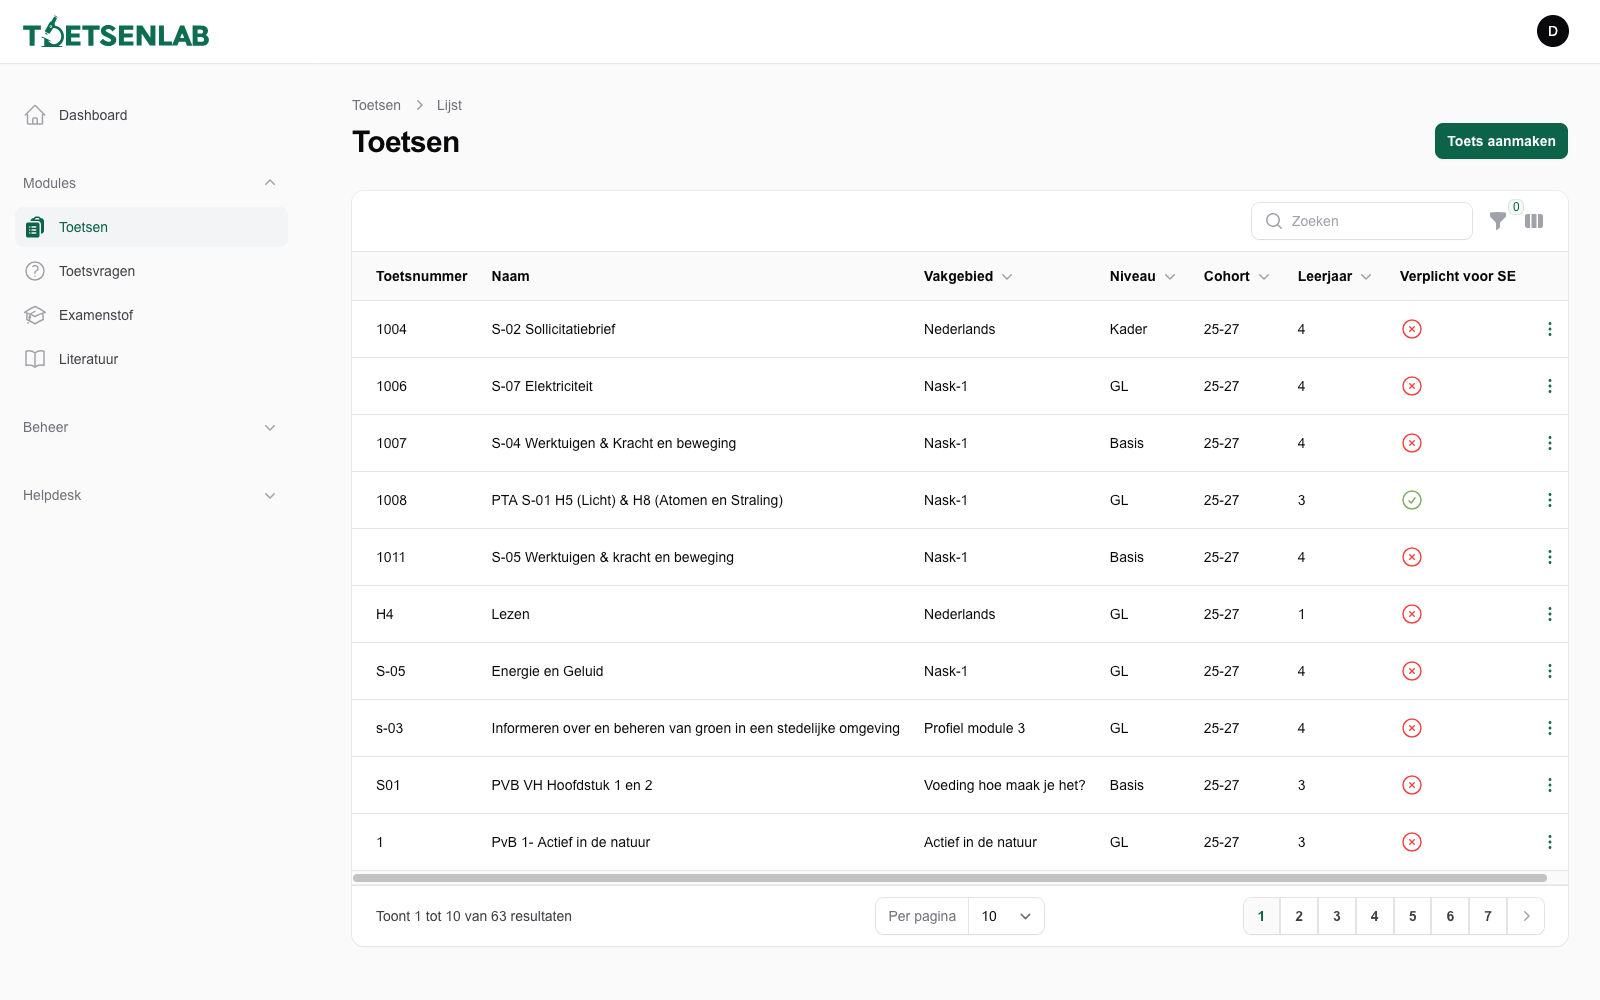The image size is (1600, 1000).
Task: Disable Verplicht voor SE for PTA S-01 H5
Action: [1412, 500]
